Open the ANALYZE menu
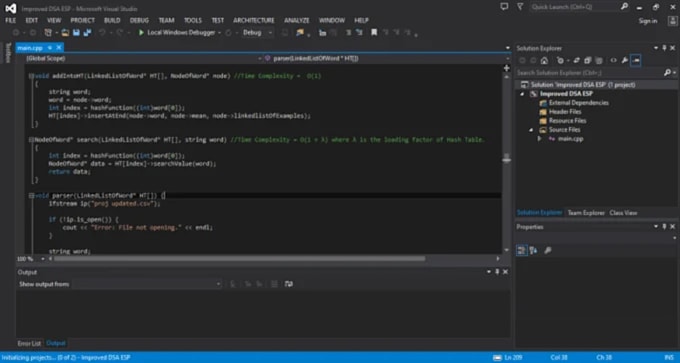680x363 pixels. 297,20
